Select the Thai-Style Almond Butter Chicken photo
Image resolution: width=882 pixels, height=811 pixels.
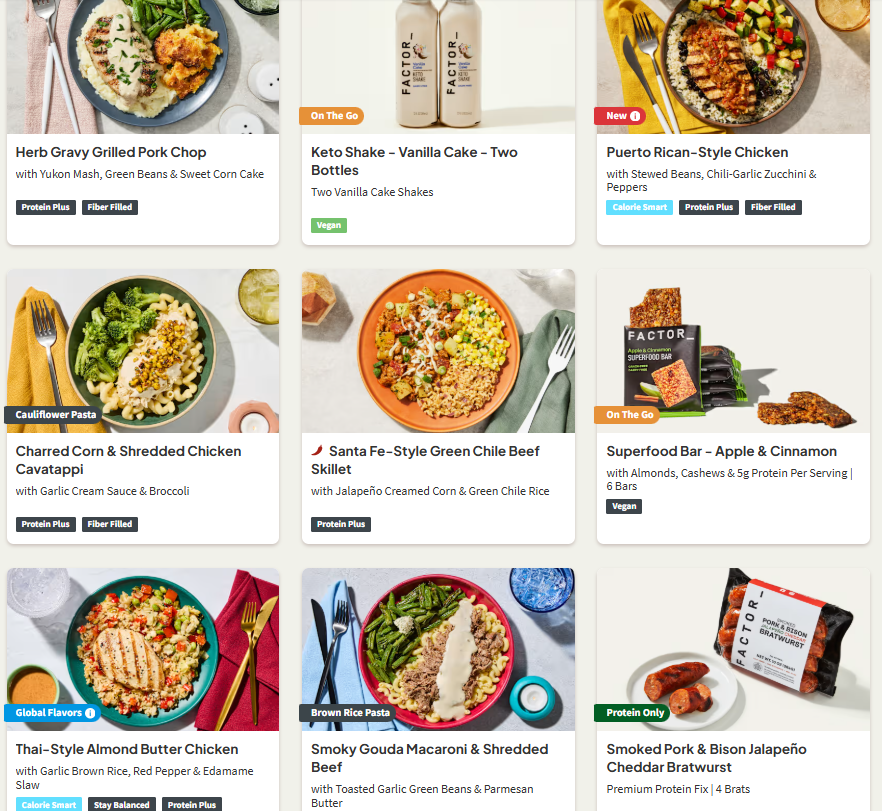click(x=143, y=650)
